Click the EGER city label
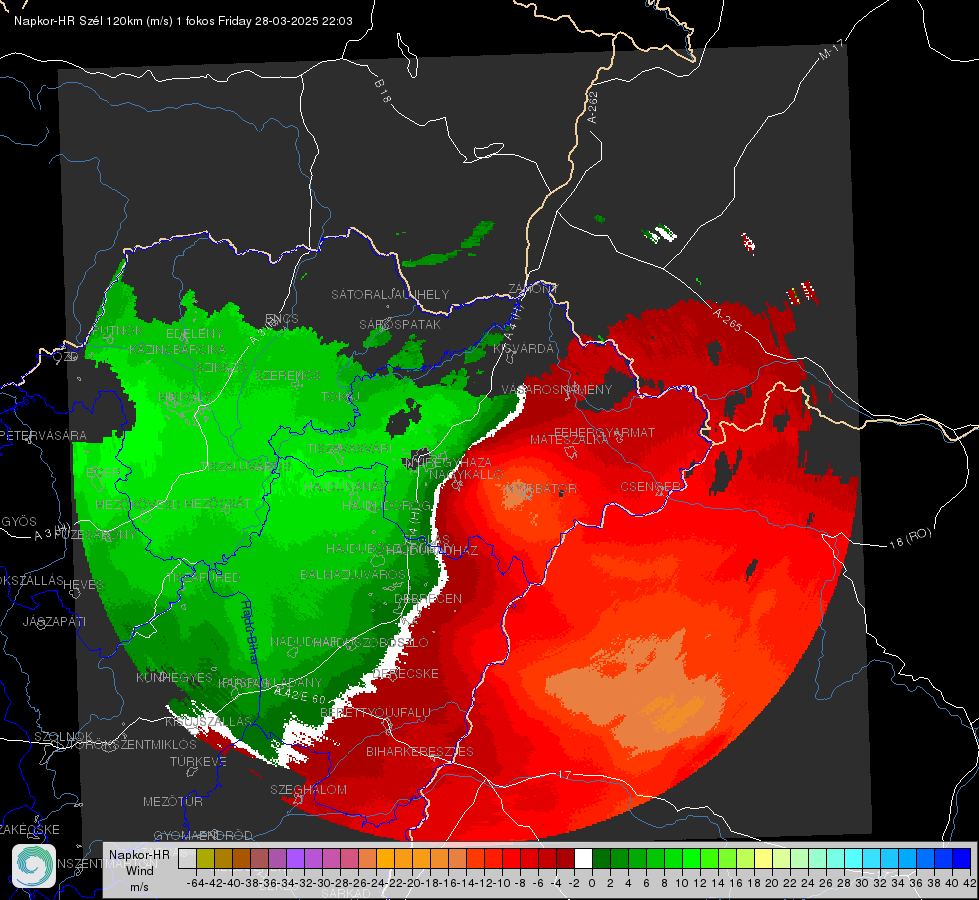 pyautogui.click(x=103, y=473)
